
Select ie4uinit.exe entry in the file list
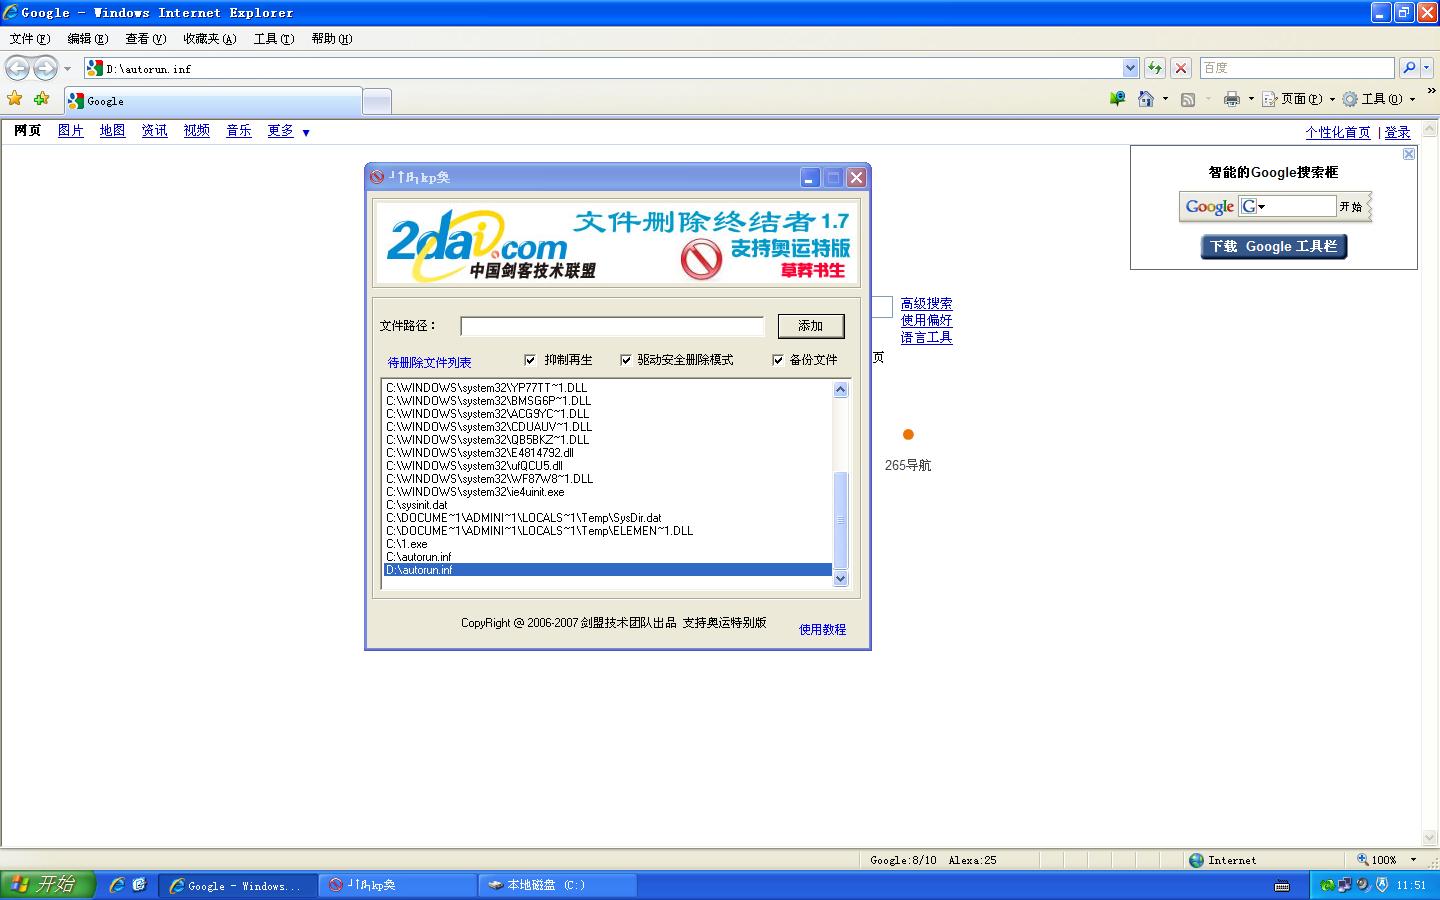(x=608, y=492)
